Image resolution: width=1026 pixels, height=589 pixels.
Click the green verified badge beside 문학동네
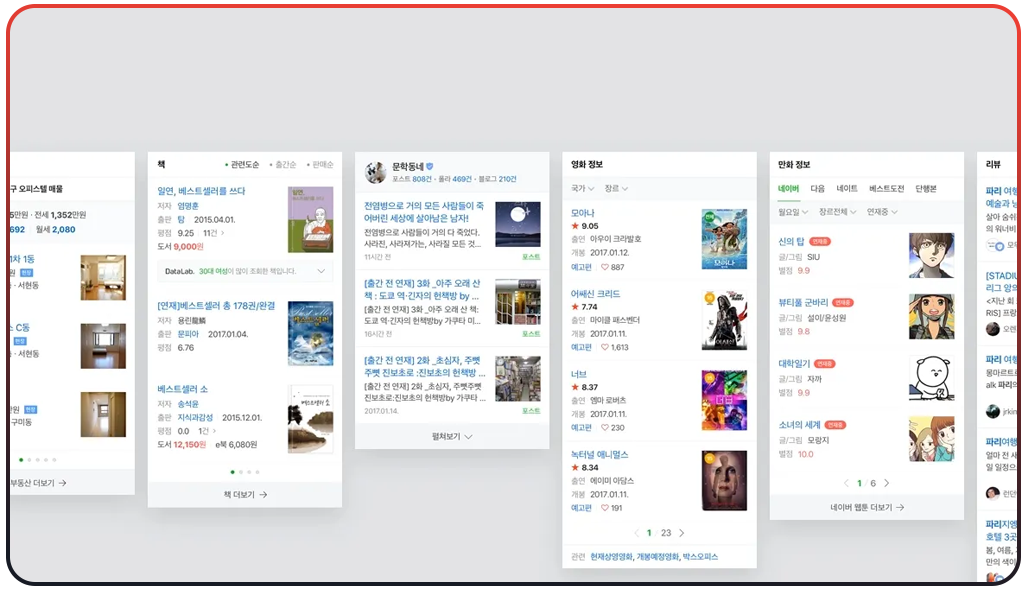(x=428, y=167)
